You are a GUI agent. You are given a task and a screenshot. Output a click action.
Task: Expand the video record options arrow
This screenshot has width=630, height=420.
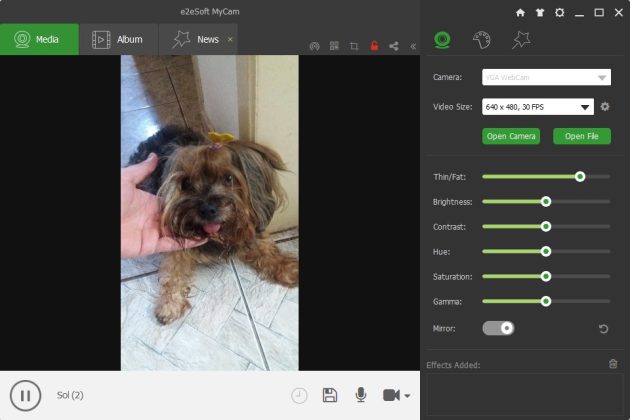tap(407, 396)
